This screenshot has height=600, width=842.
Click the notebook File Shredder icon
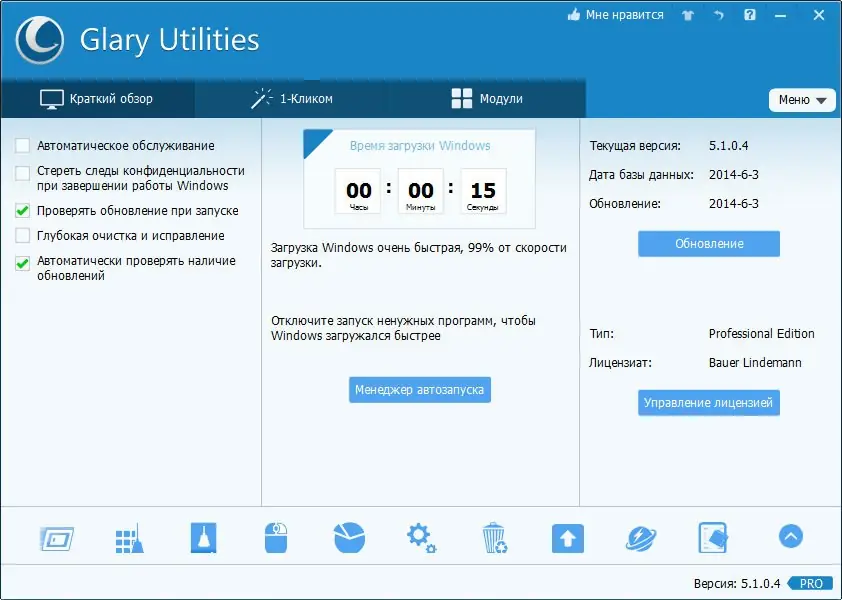click(x=713, y=538)
